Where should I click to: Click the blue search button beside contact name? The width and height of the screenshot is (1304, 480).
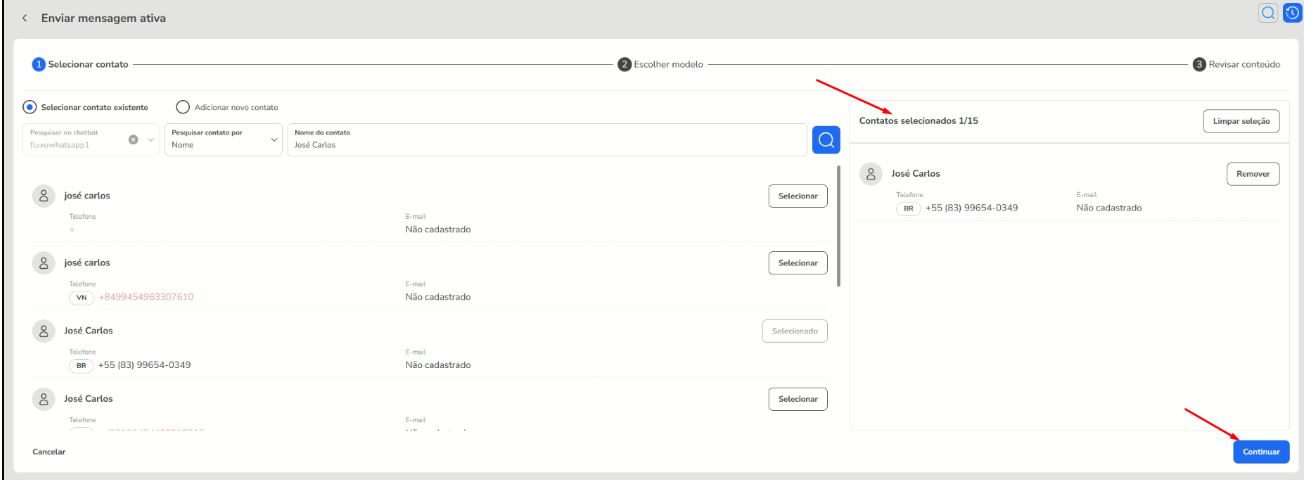[826, 140]
